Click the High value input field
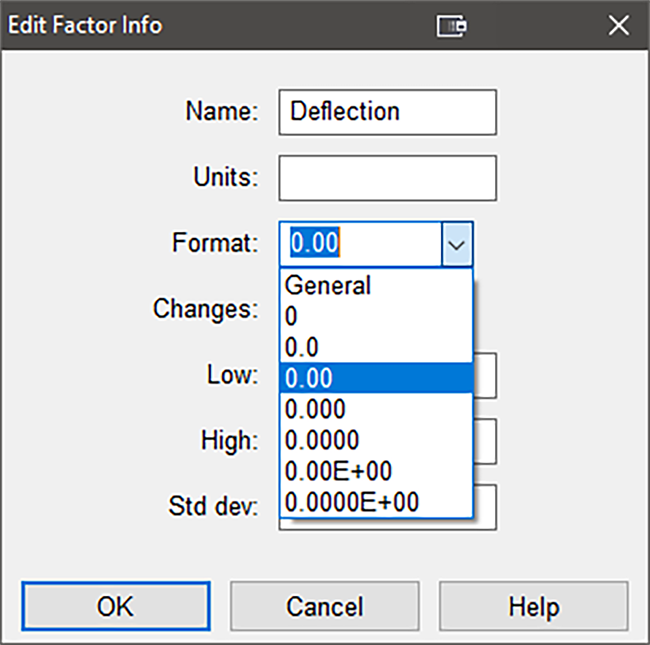 pyautogui.click(x=485, y=440)
